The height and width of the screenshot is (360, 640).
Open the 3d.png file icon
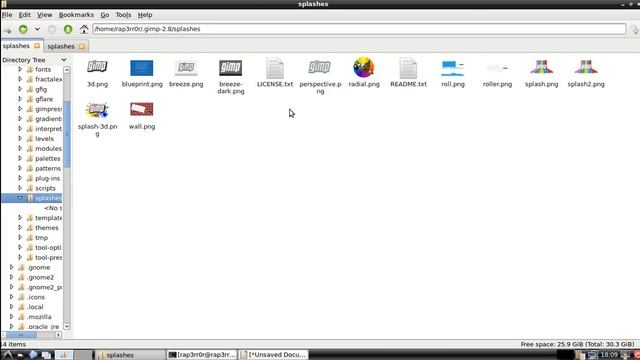click(97, 67)
